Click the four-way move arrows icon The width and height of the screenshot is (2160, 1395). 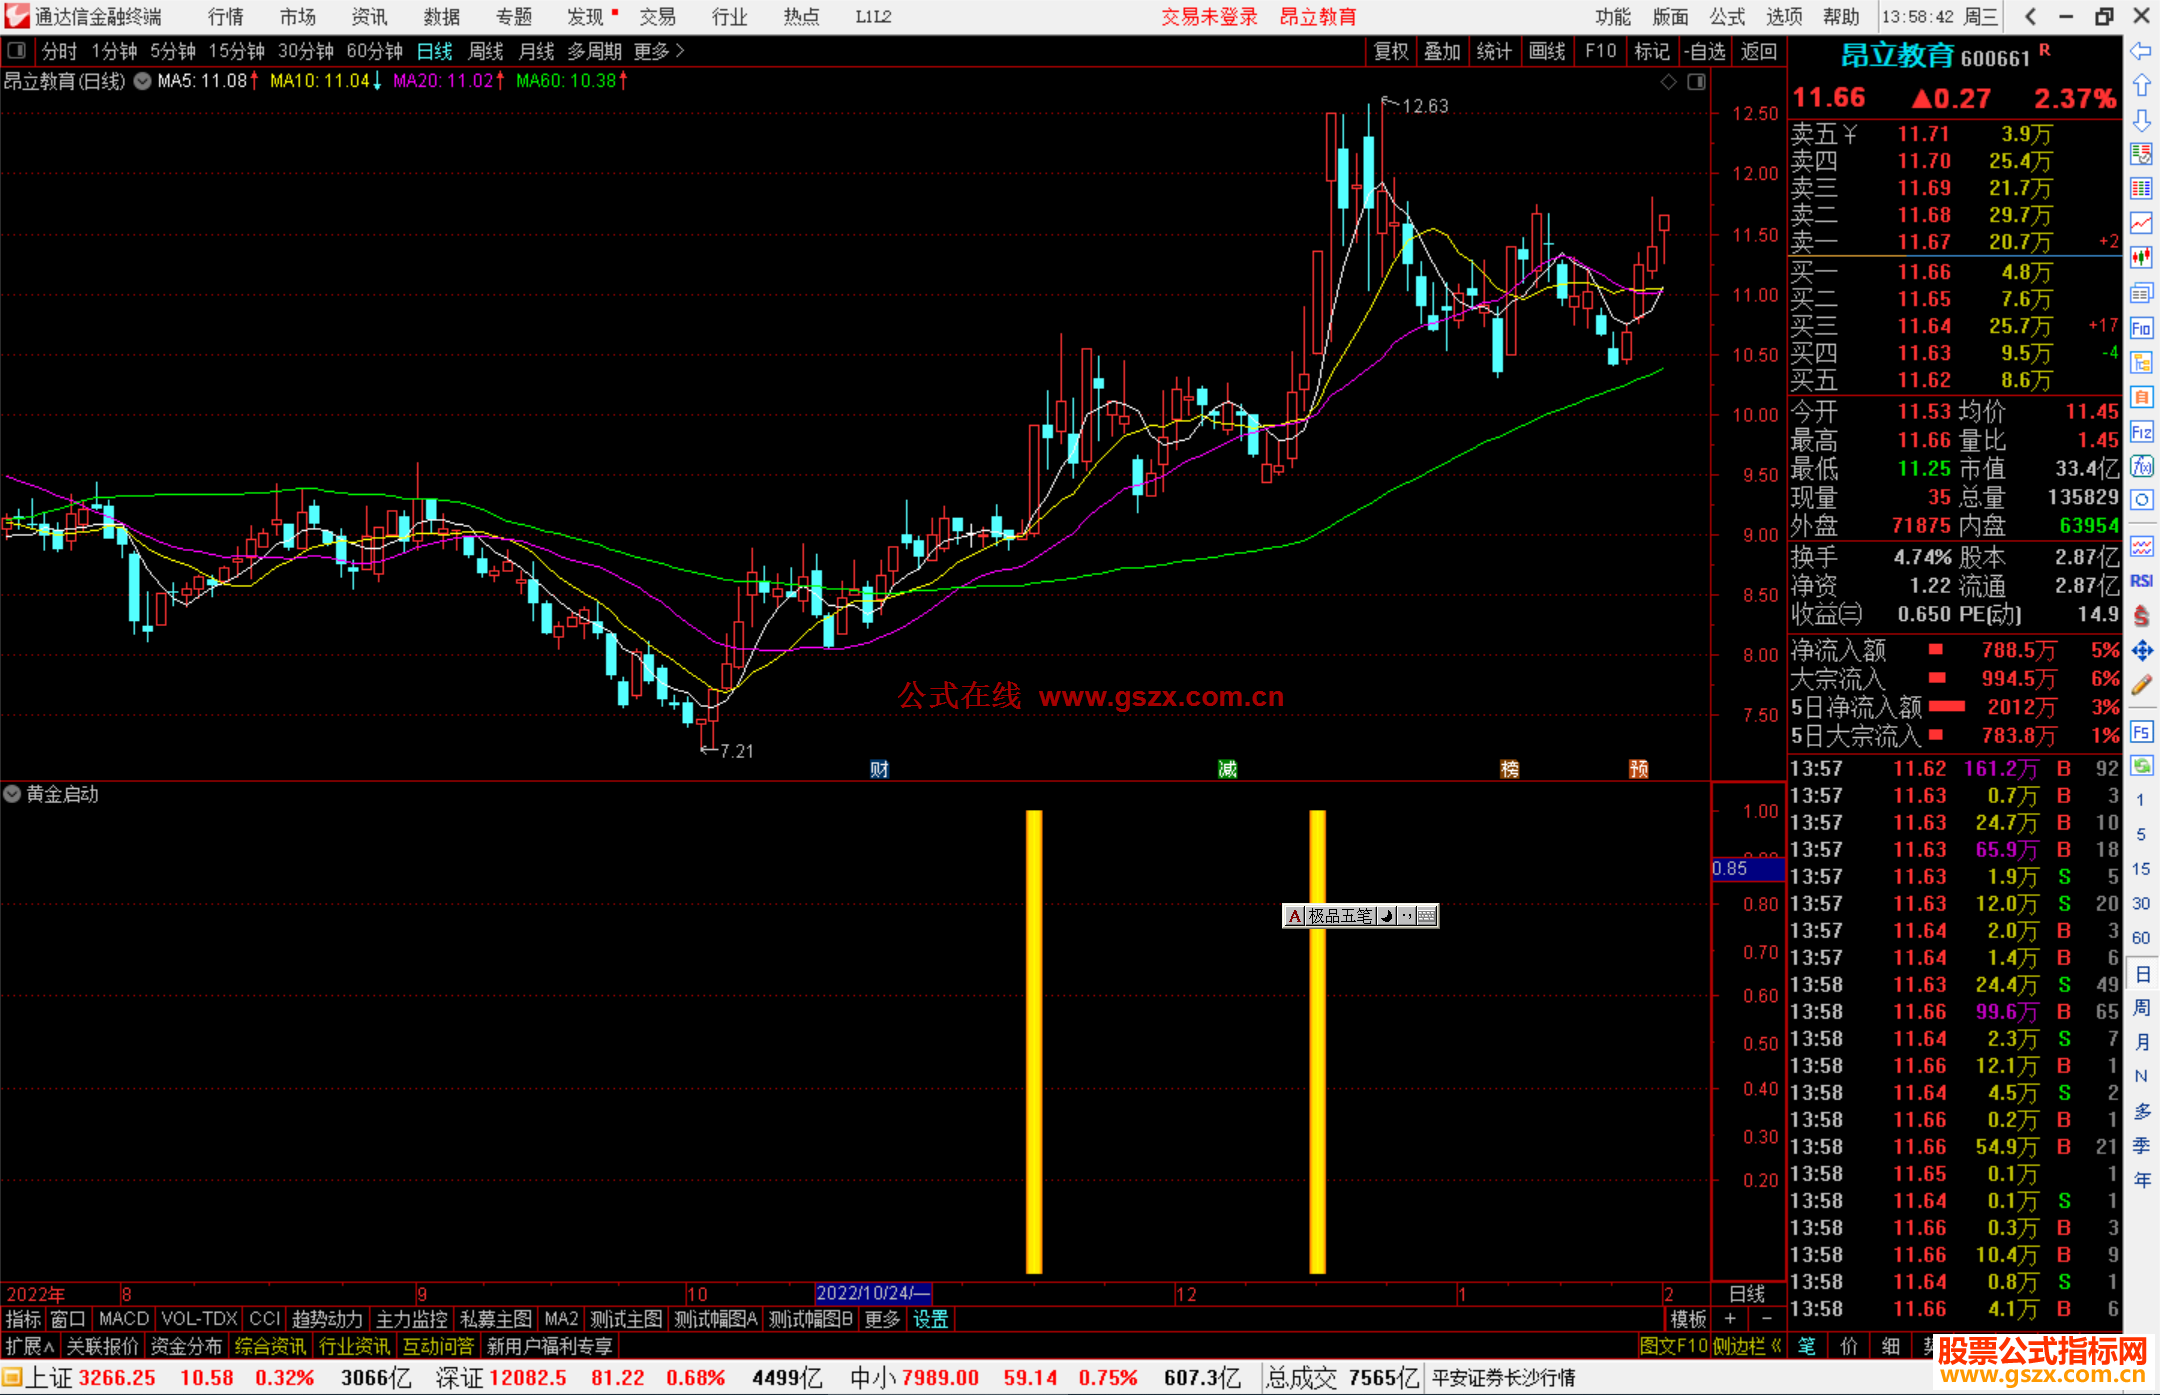point(2141,651)
